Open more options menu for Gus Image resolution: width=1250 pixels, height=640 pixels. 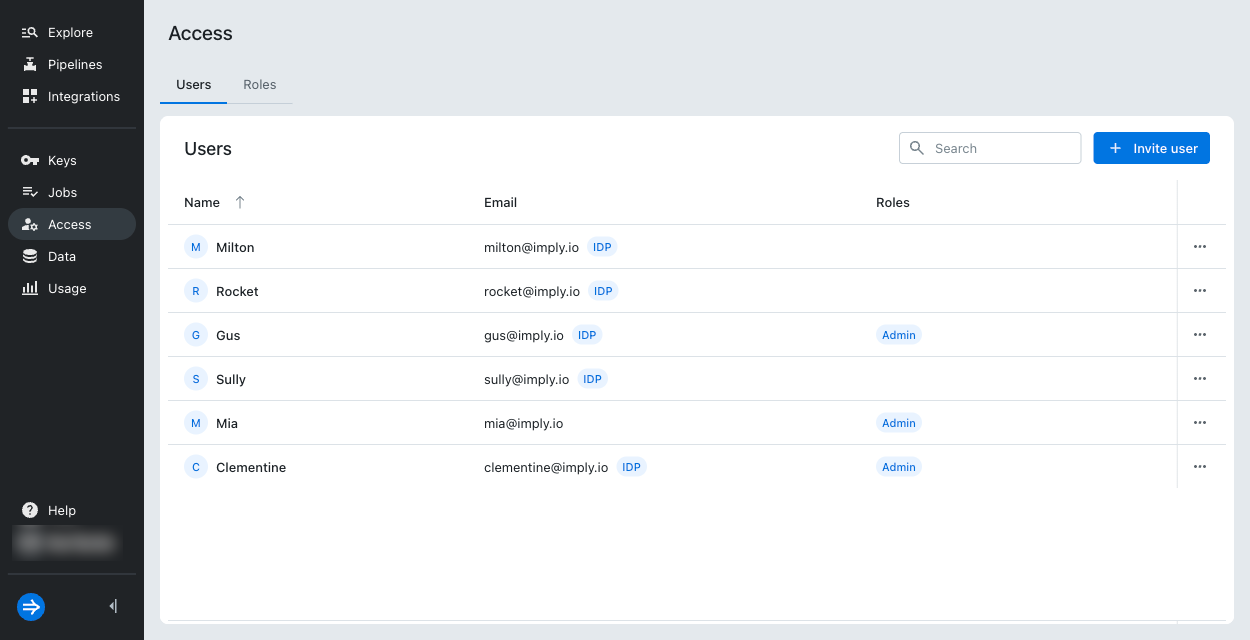tap(1200, 335)
